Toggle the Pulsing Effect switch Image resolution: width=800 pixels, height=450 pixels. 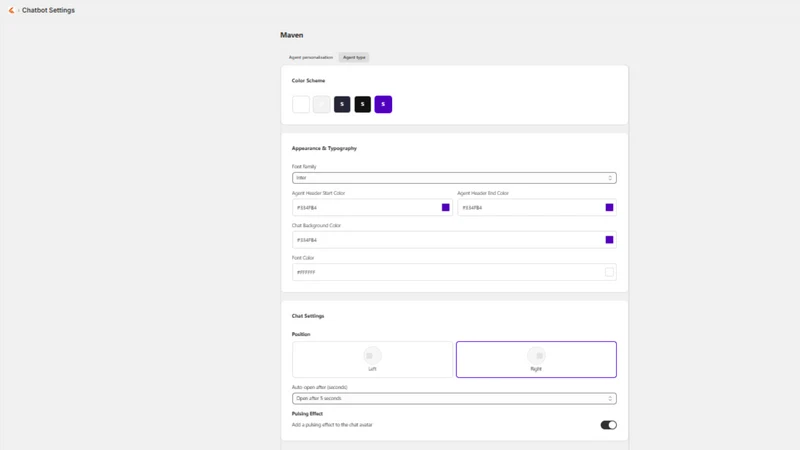[x=608, y=425]
